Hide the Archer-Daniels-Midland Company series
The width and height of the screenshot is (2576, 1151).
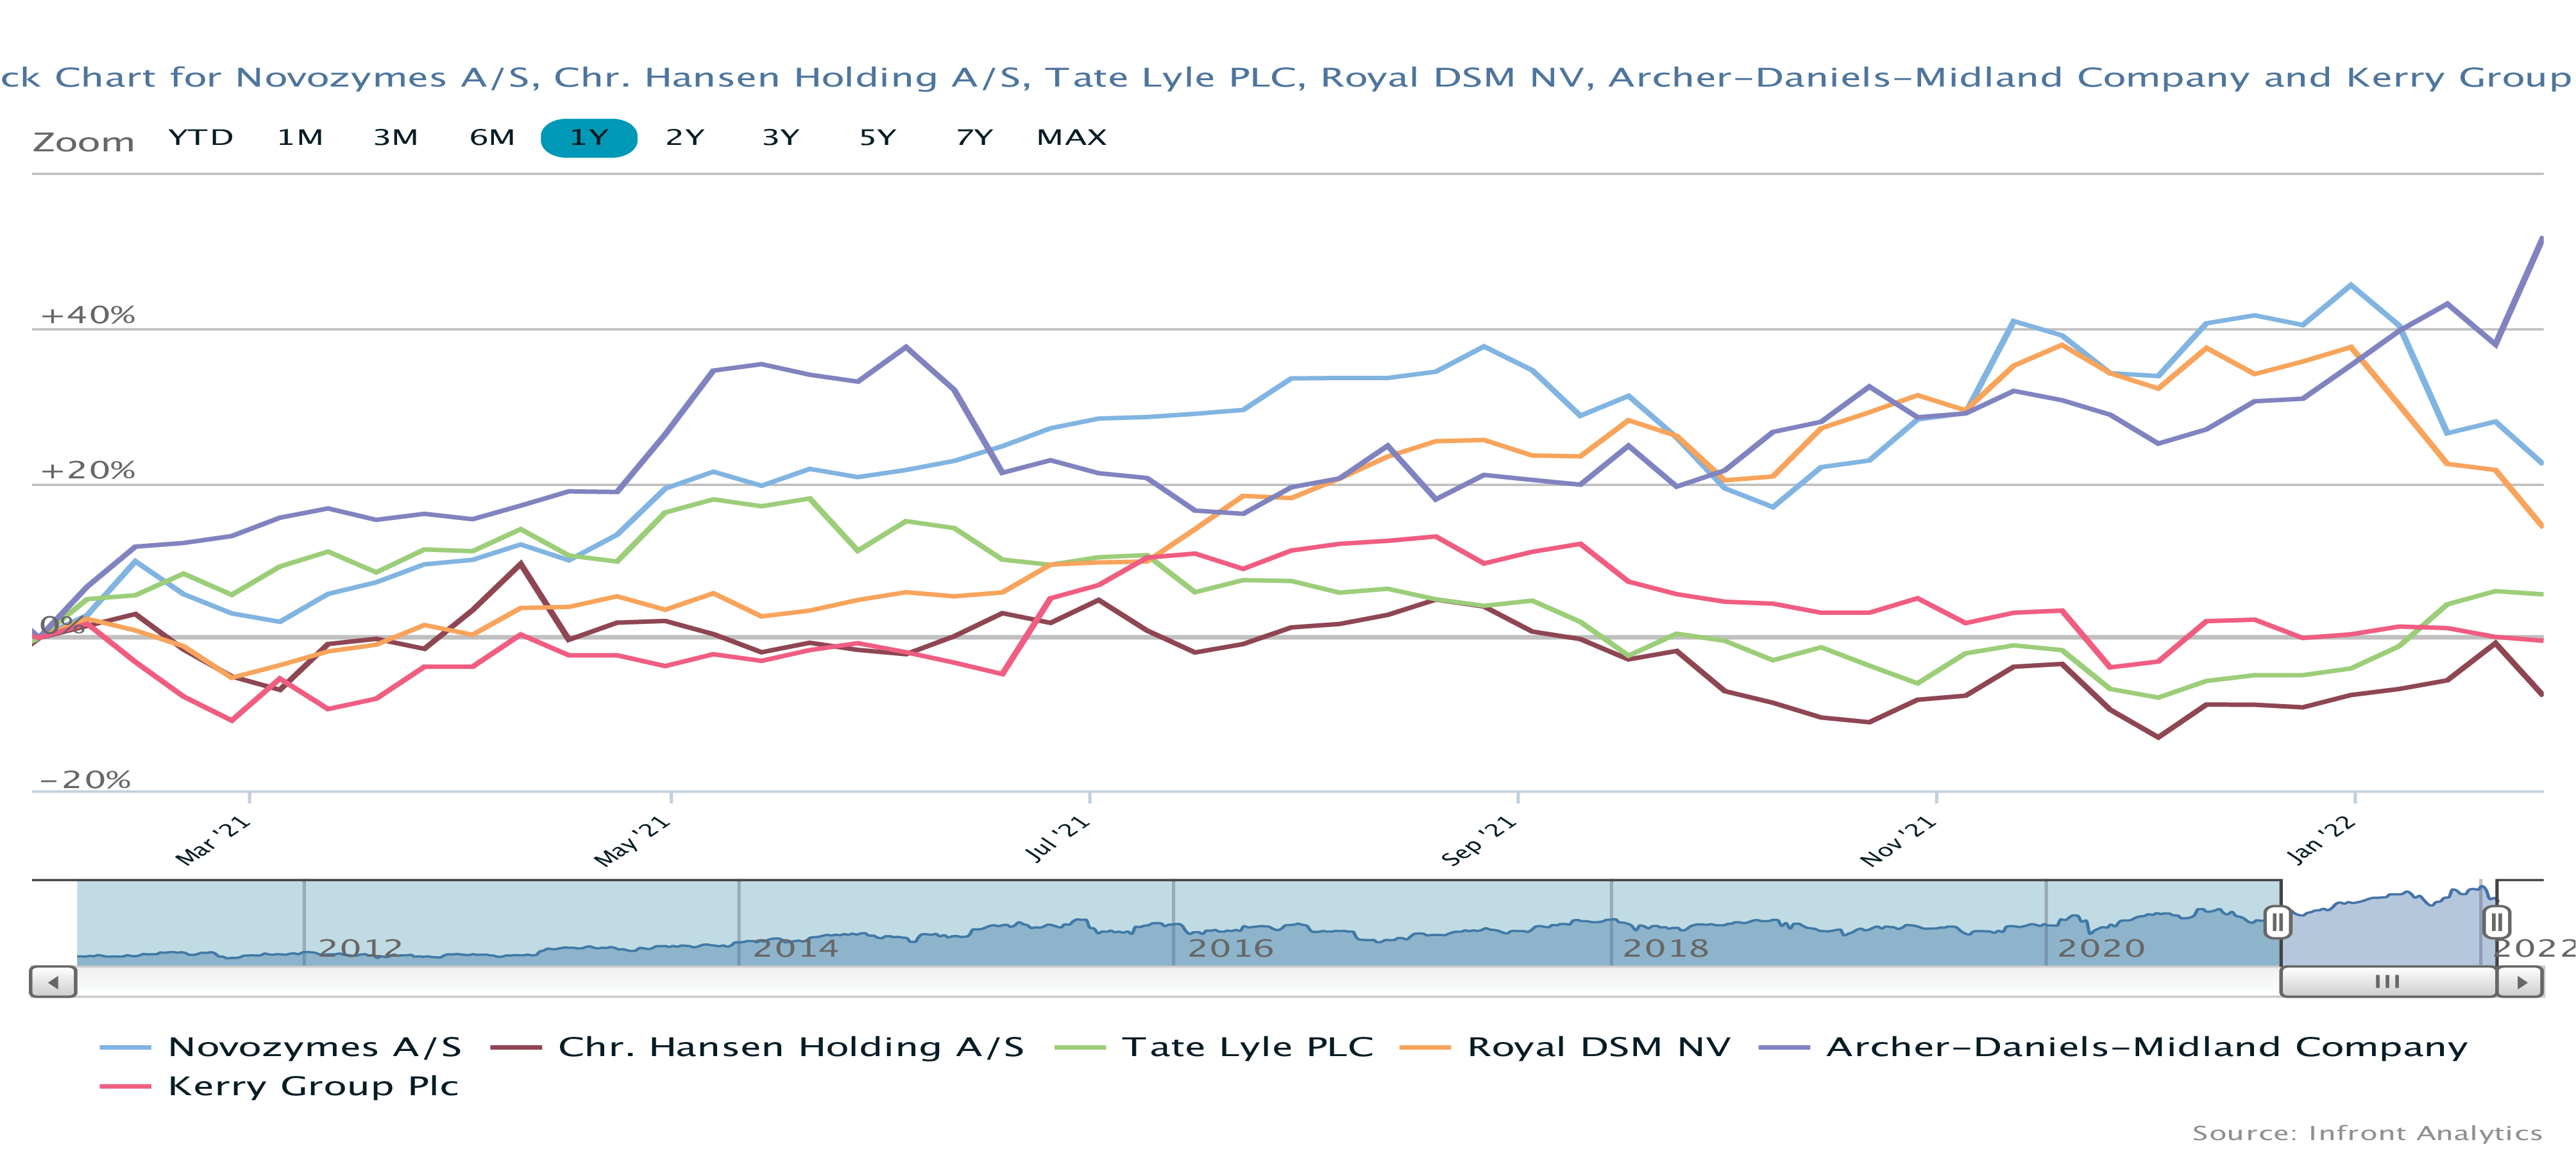pyautogui.click(x=2146, y=1047)
